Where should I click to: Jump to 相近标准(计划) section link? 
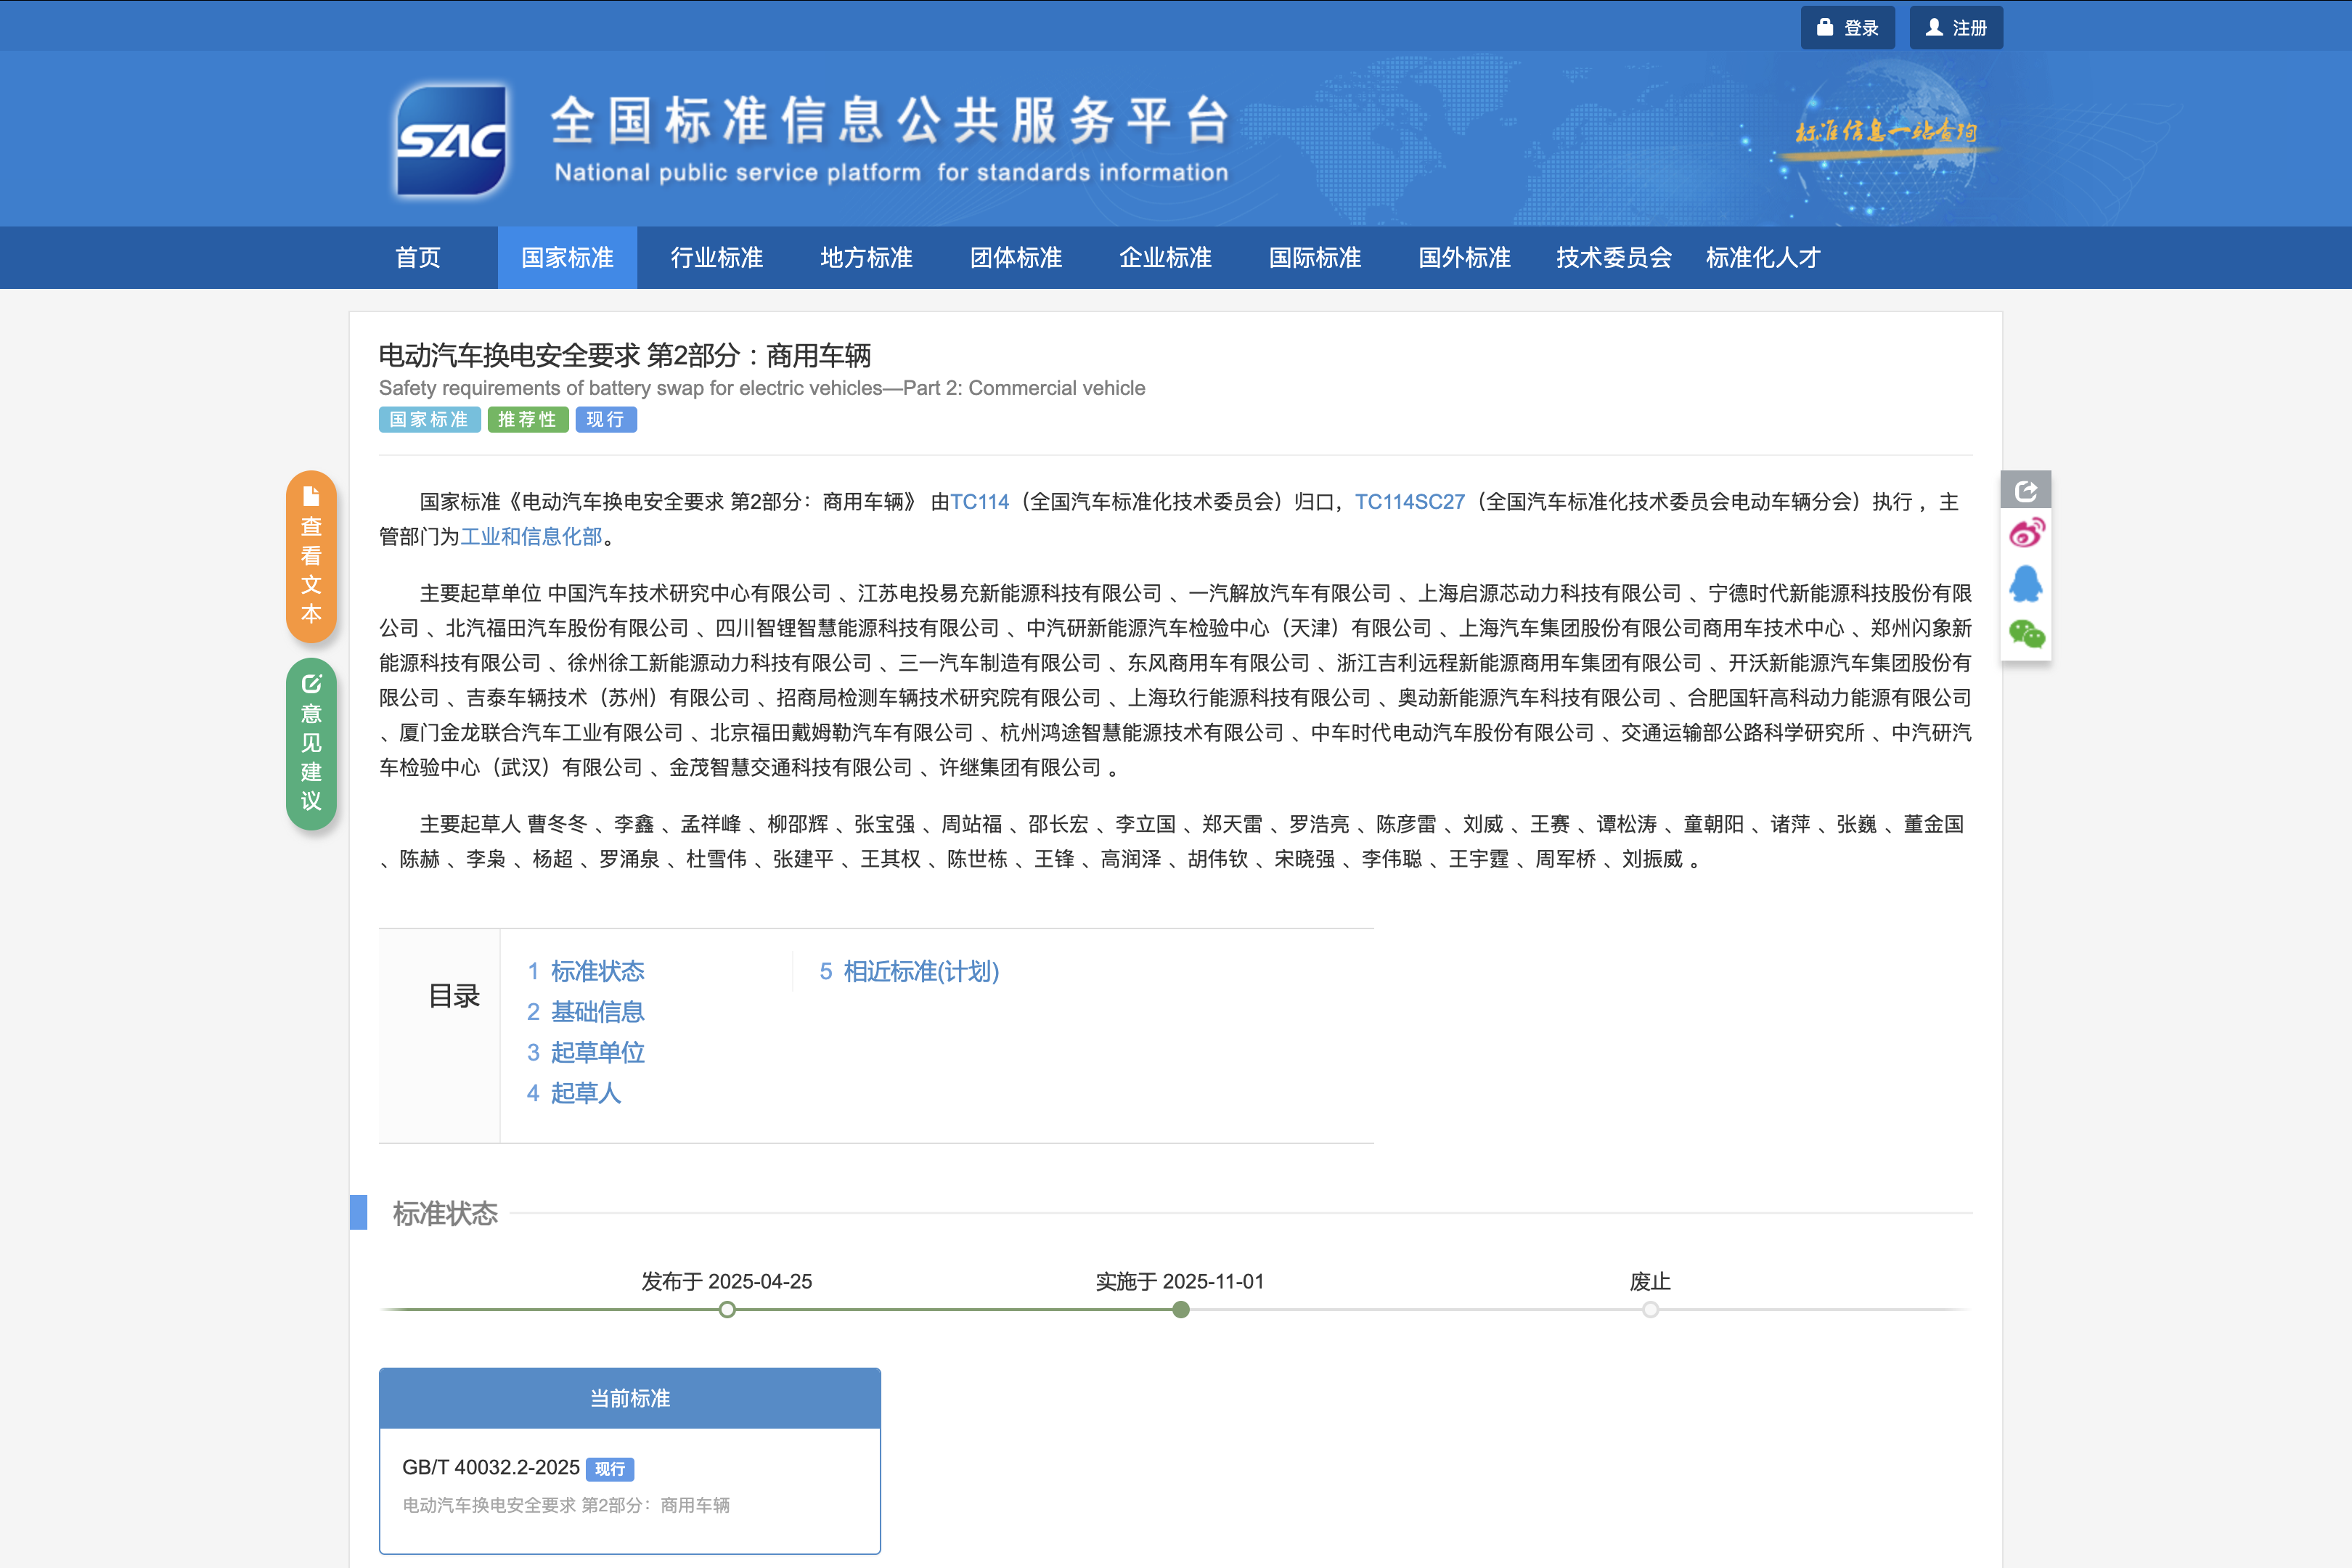[x=920, y=971]
